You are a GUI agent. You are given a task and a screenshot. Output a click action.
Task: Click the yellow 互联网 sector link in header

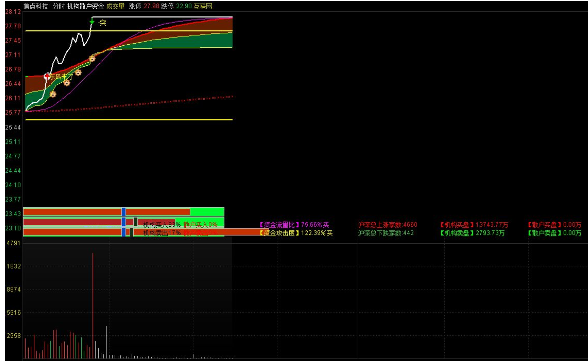203,6
